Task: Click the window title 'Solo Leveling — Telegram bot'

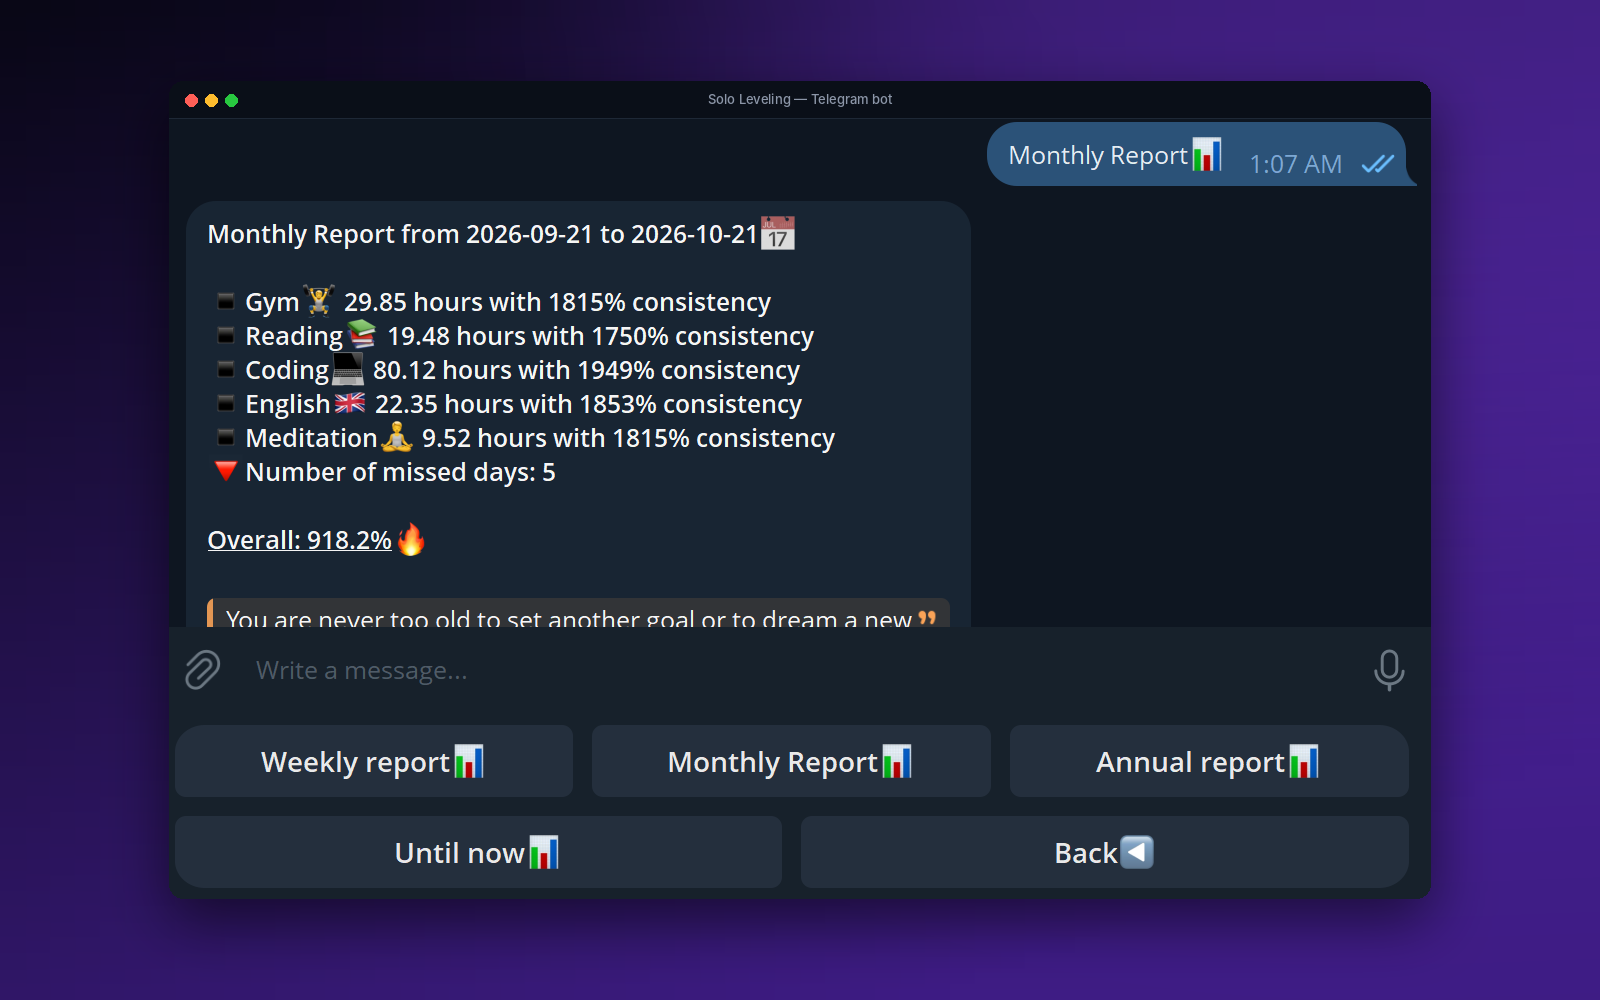Action: 800,99
